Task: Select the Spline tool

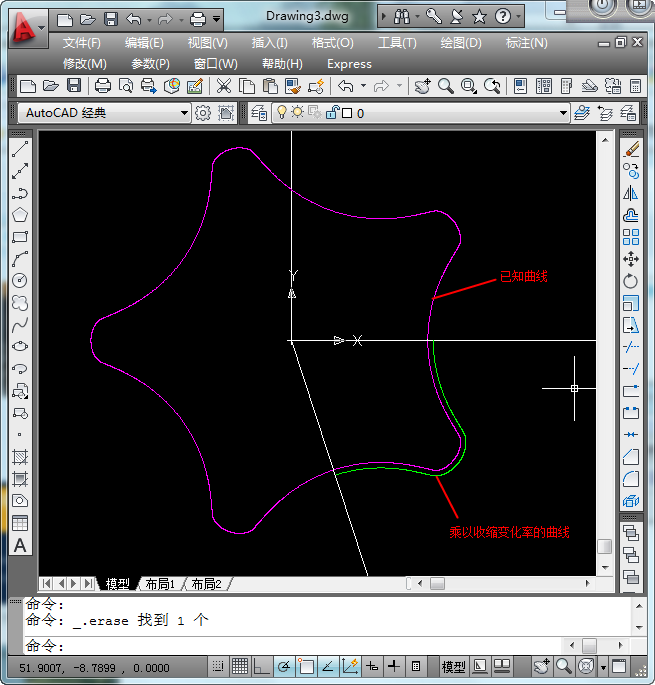Action: click(20, 325)
